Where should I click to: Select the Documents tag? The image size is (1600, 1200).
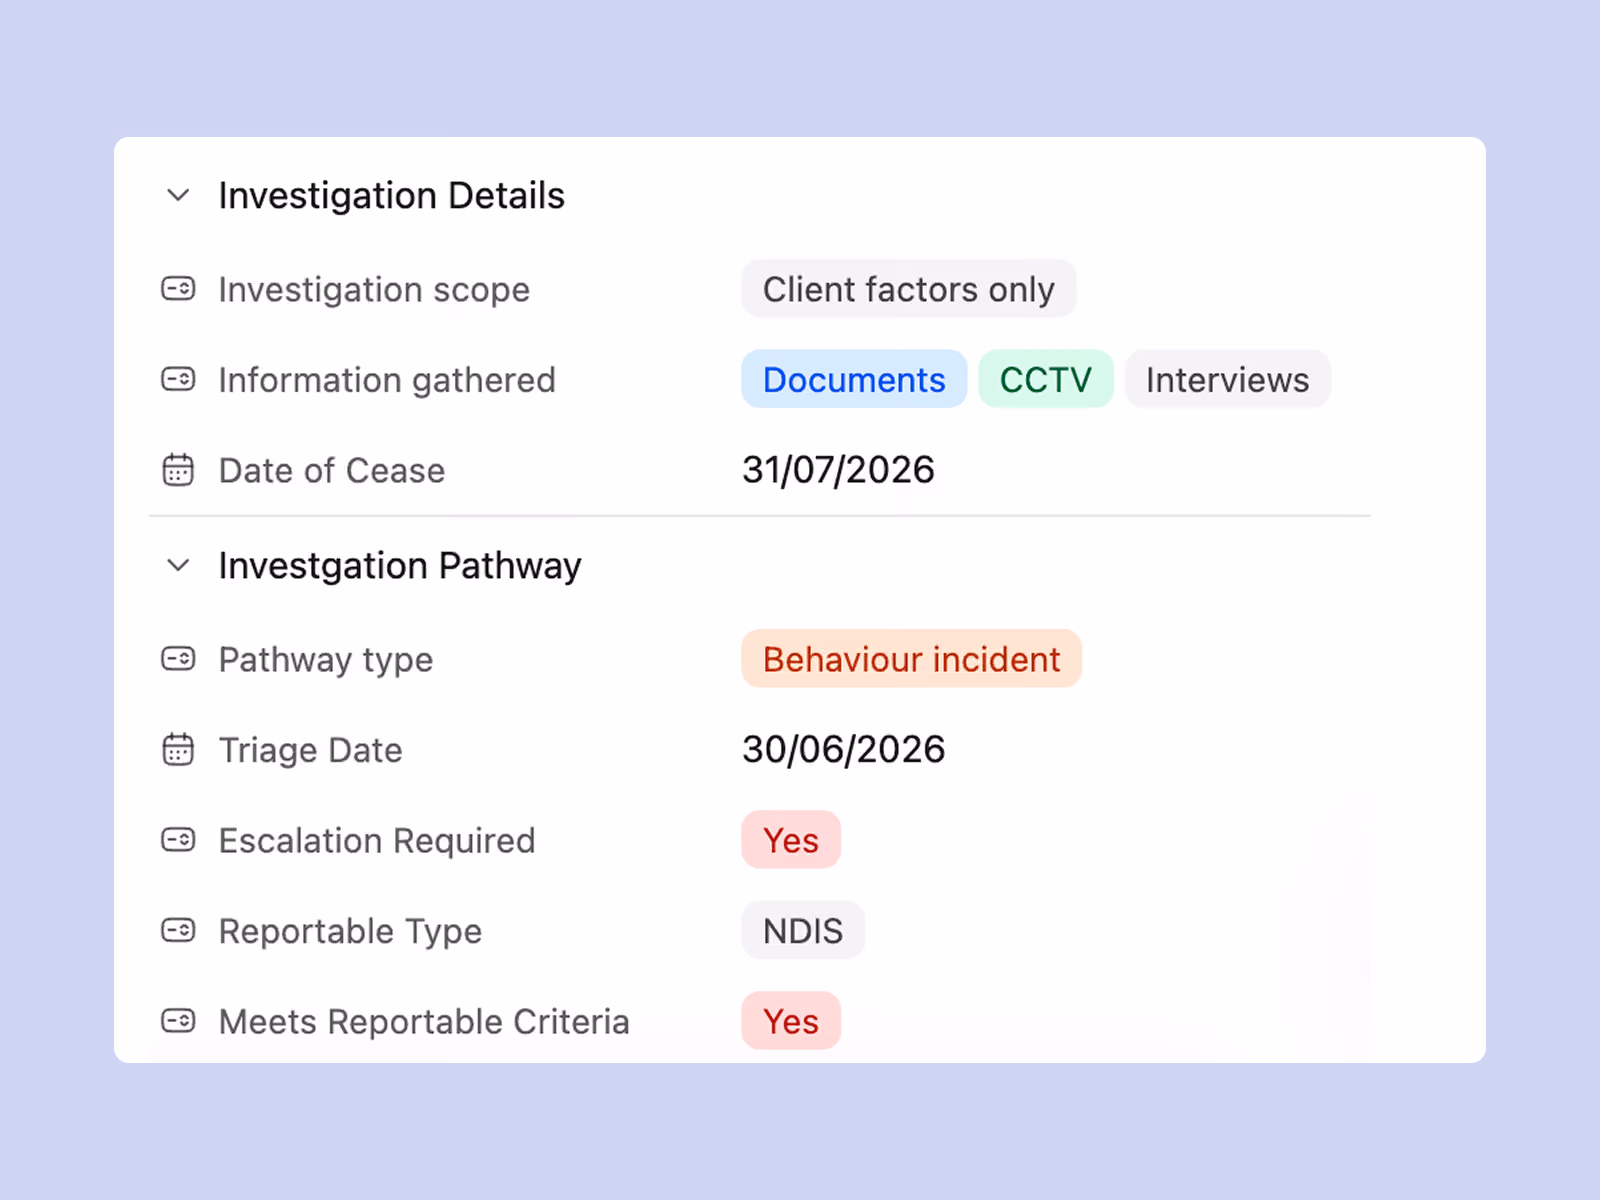854,379
